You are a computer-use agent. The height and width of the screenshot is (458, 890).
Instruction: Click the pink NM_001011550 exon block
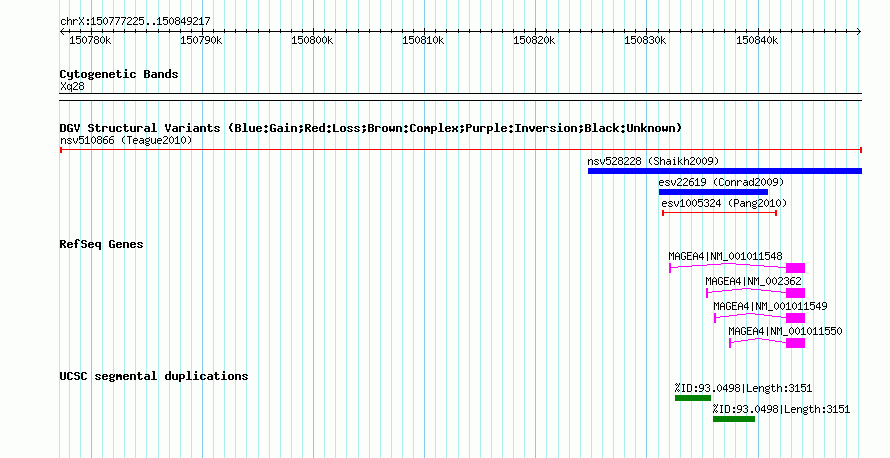[795, 343]
